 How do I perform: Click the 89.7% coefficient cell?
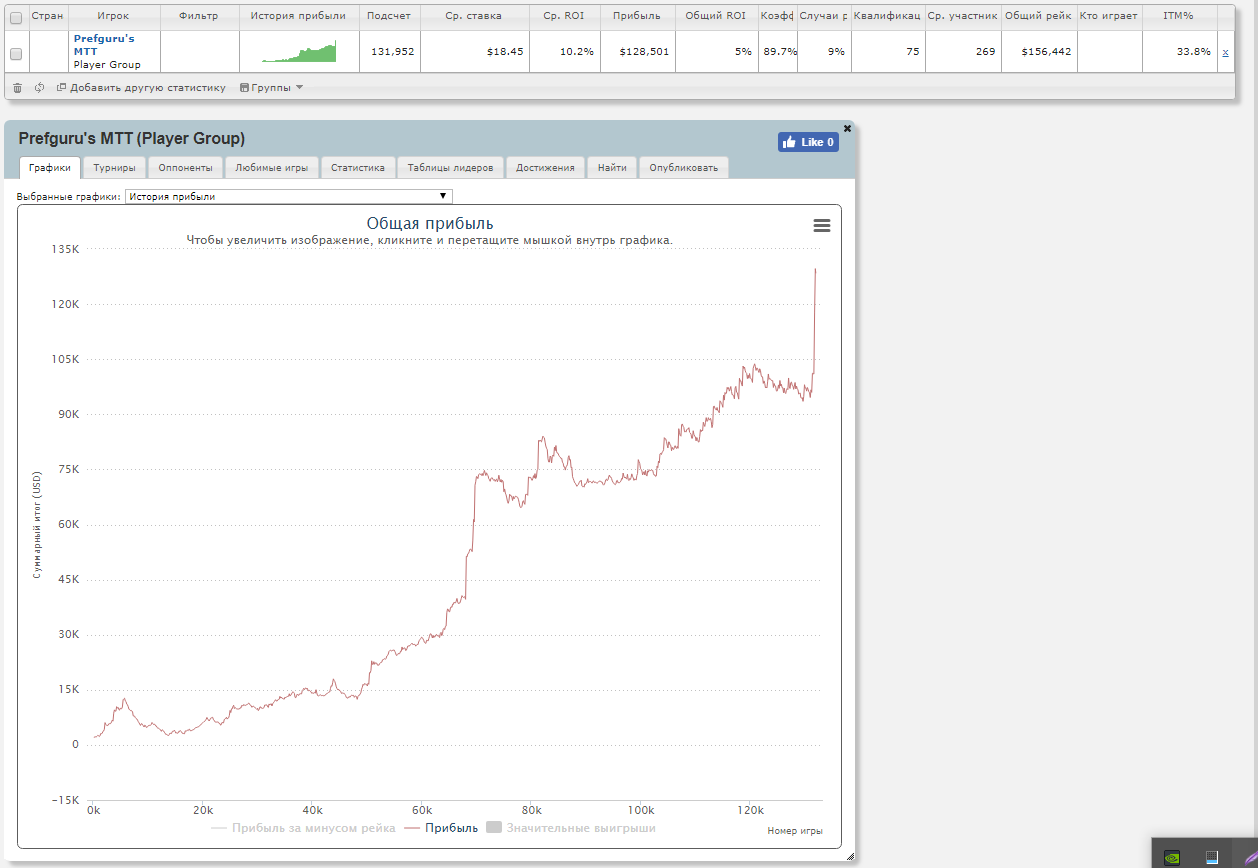coord(777,52)
